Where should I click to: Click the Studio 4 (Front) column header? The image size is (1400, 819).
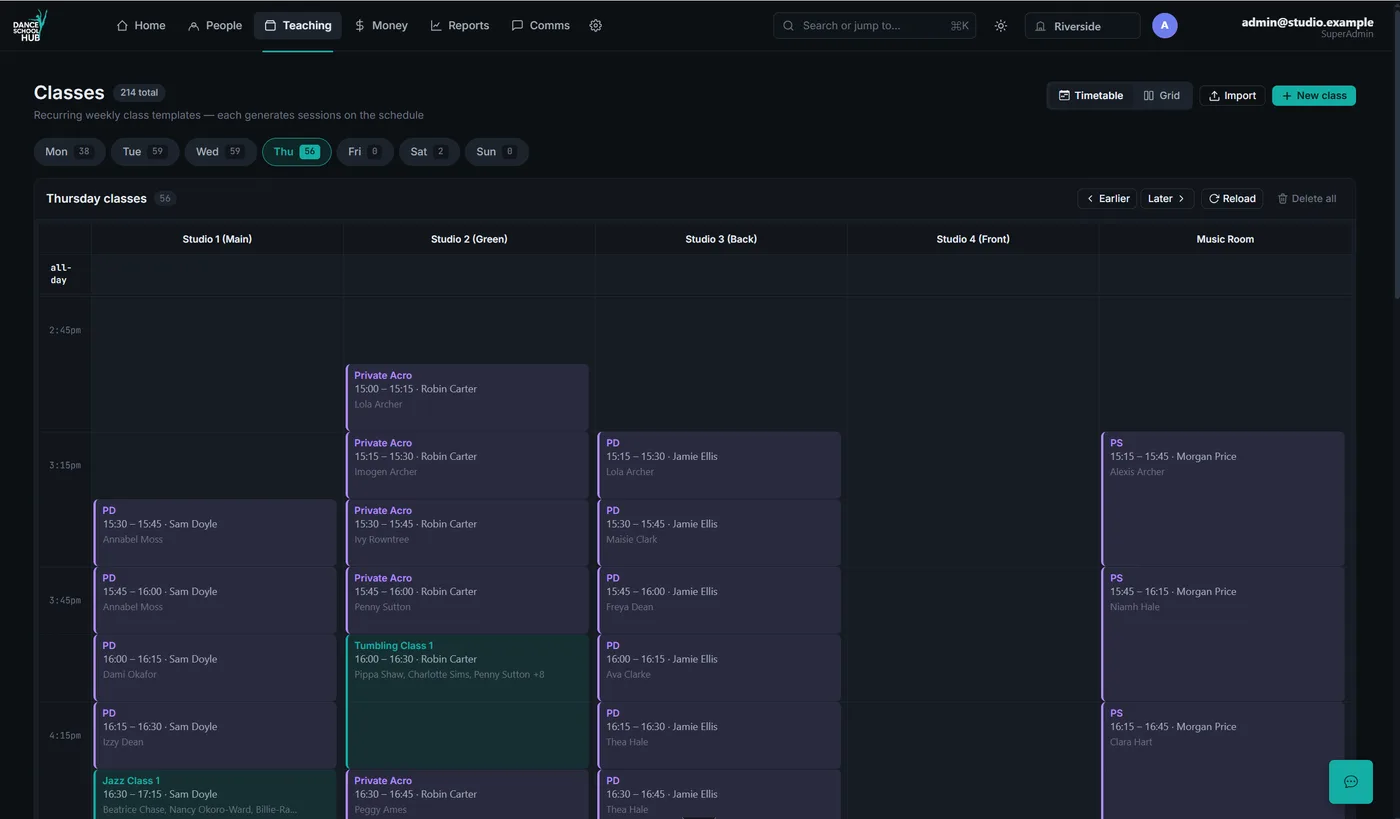pyautogui.click(x=973, y=239)
